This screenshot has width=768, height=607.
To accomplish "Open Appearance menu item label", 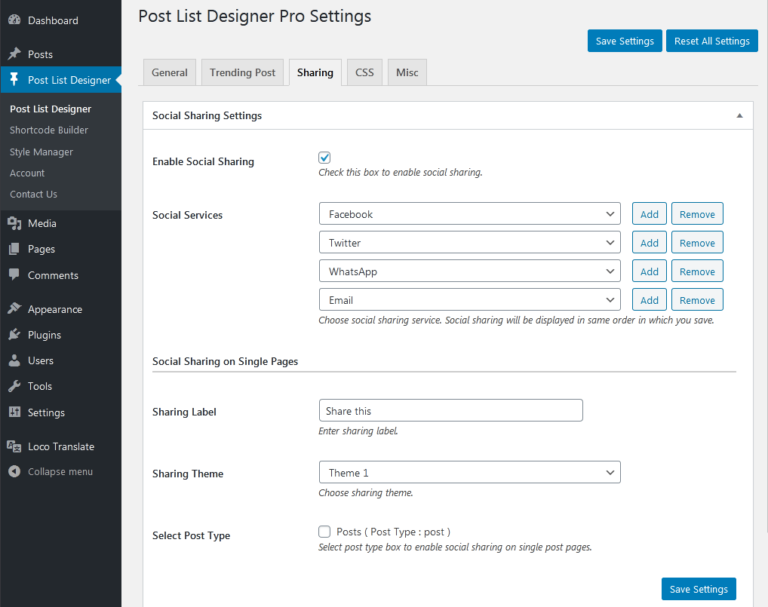I will click(55, 310).
